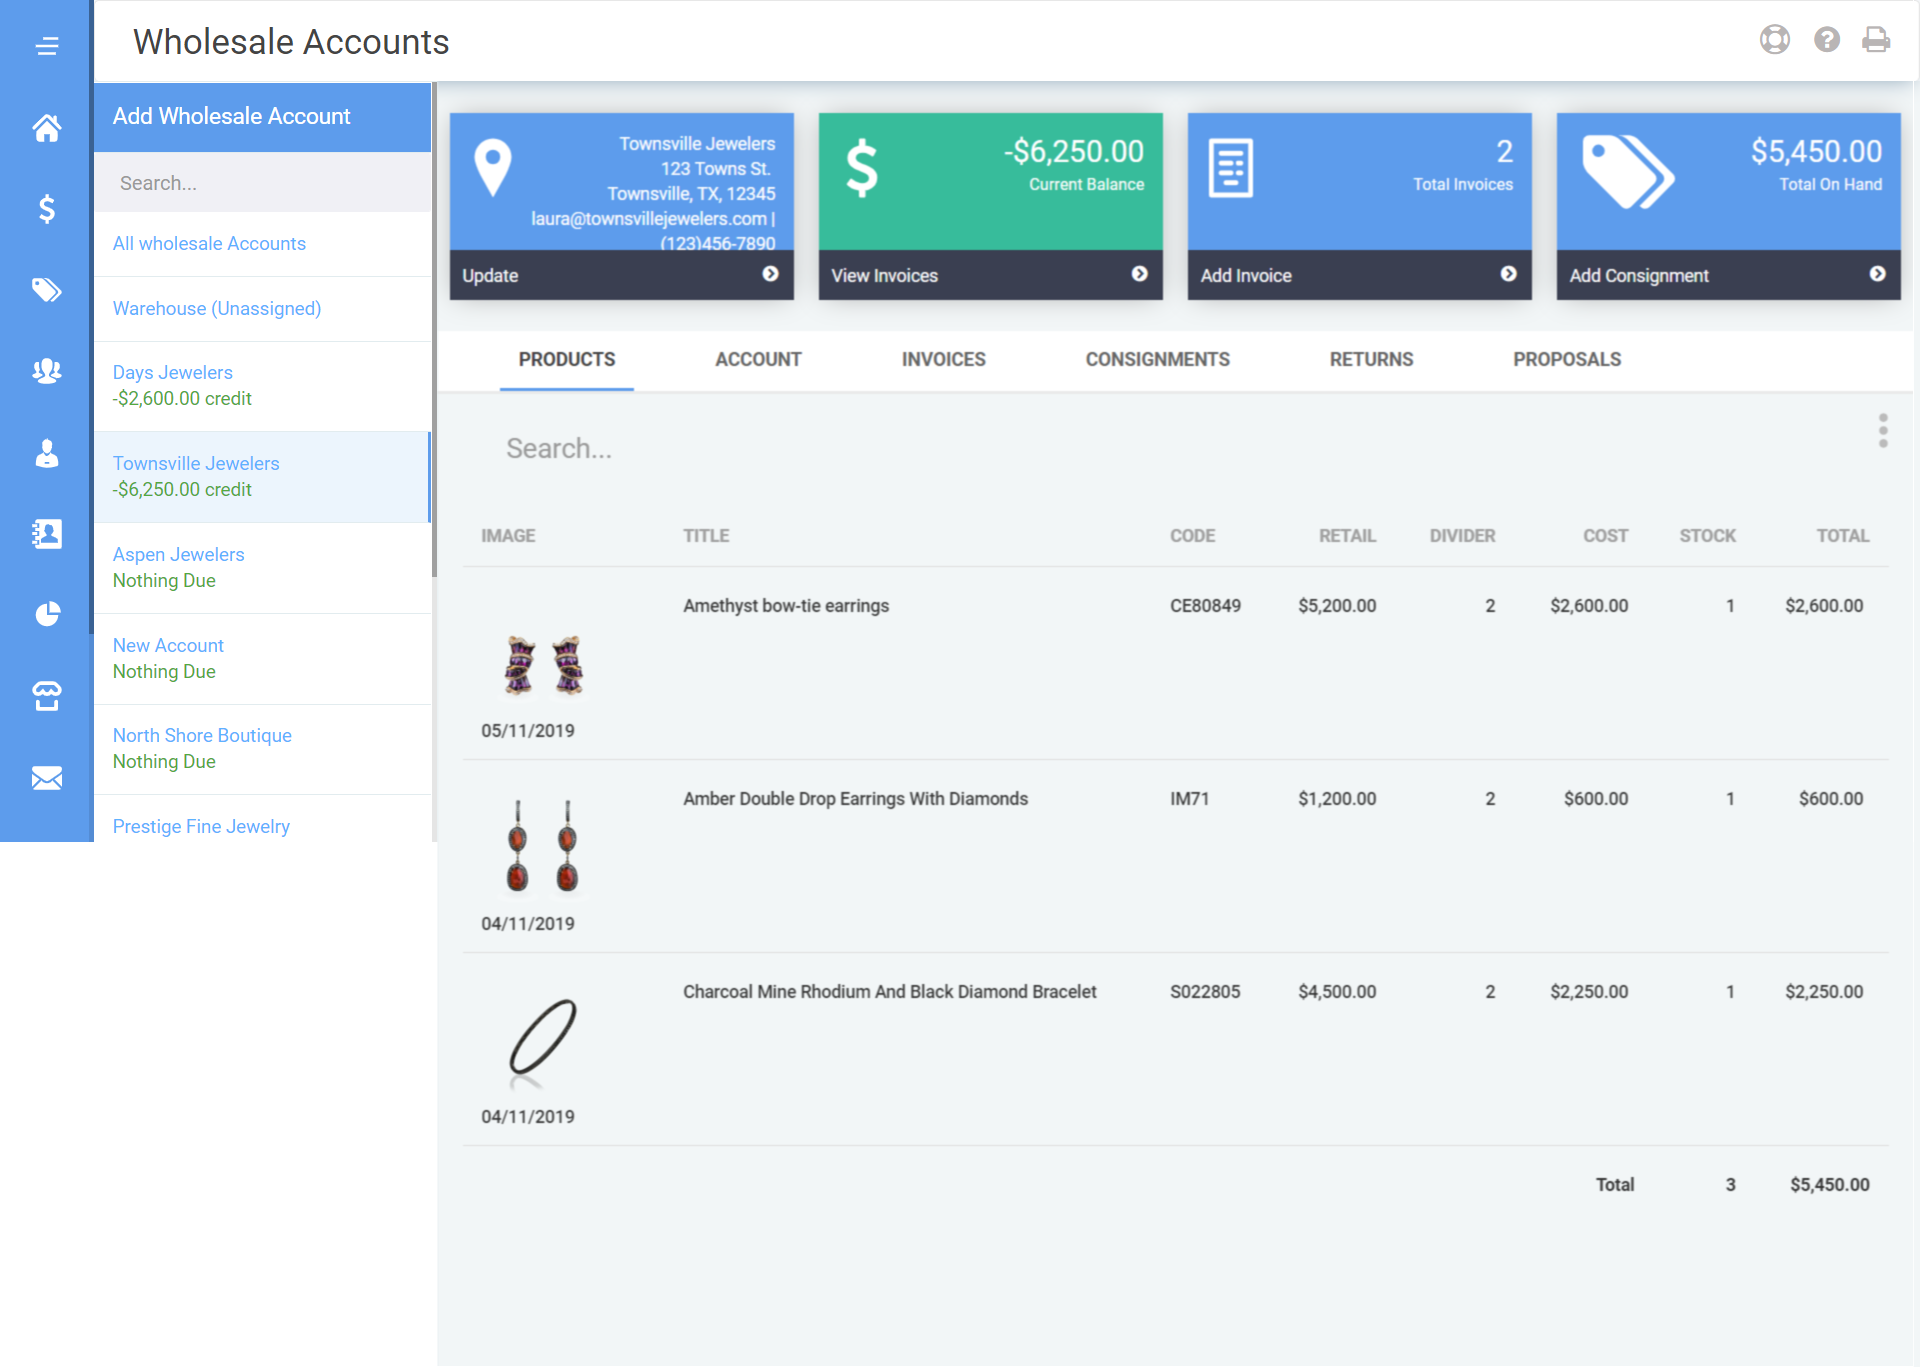Open the dollar sign sales icon in sidebar
The height and width of the screenshot is (1367, 1920).
46,209
